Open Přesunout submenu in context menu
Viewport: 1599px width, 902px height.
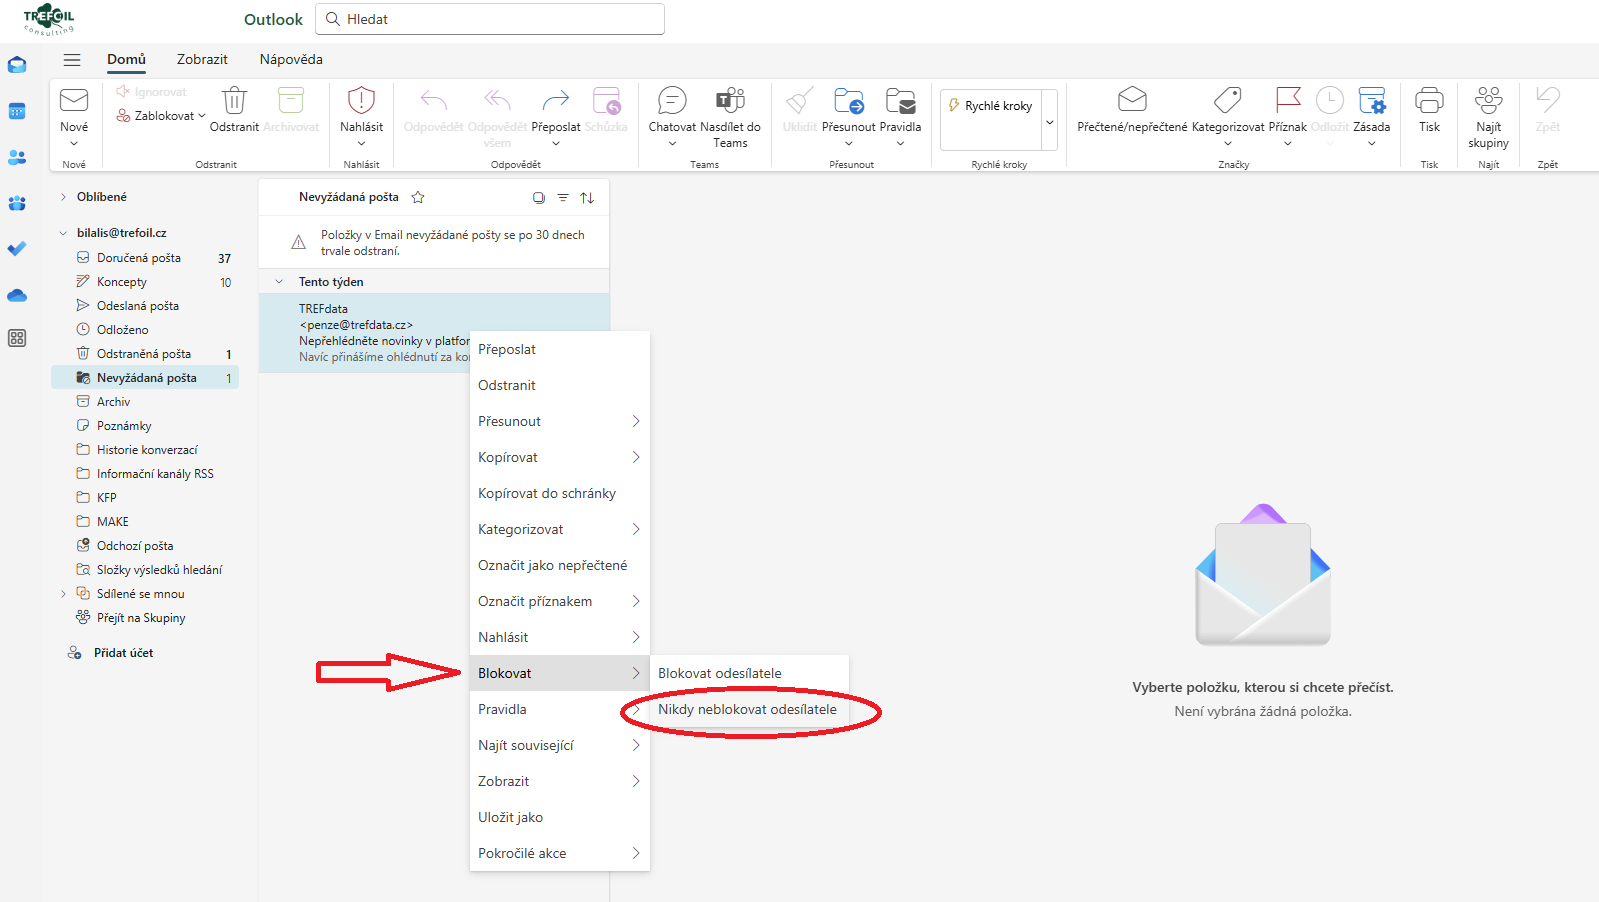pos(560,421)
